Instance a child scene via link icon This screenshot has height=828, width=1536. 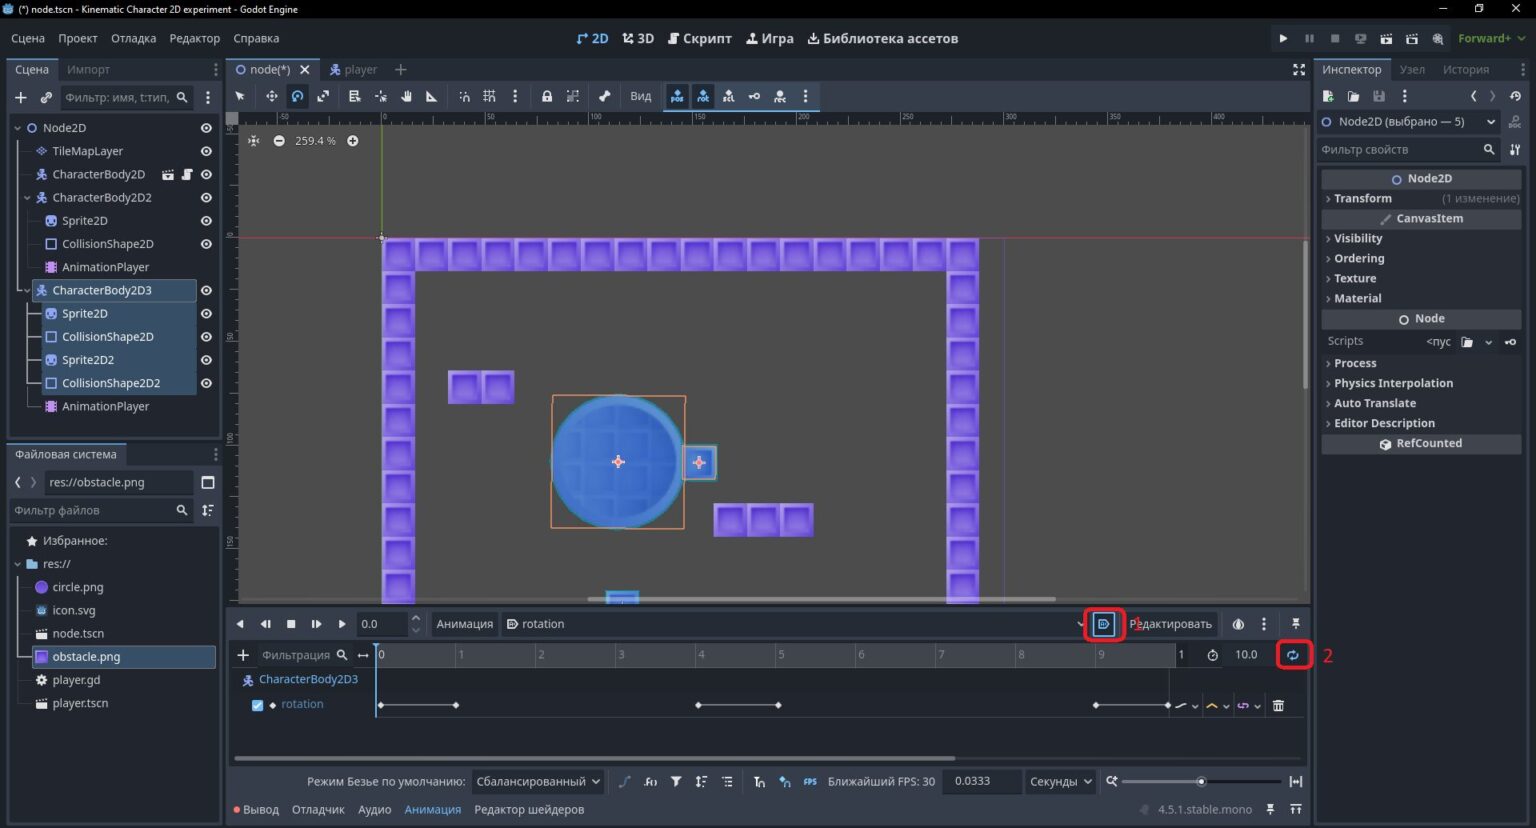pos(46,97)
